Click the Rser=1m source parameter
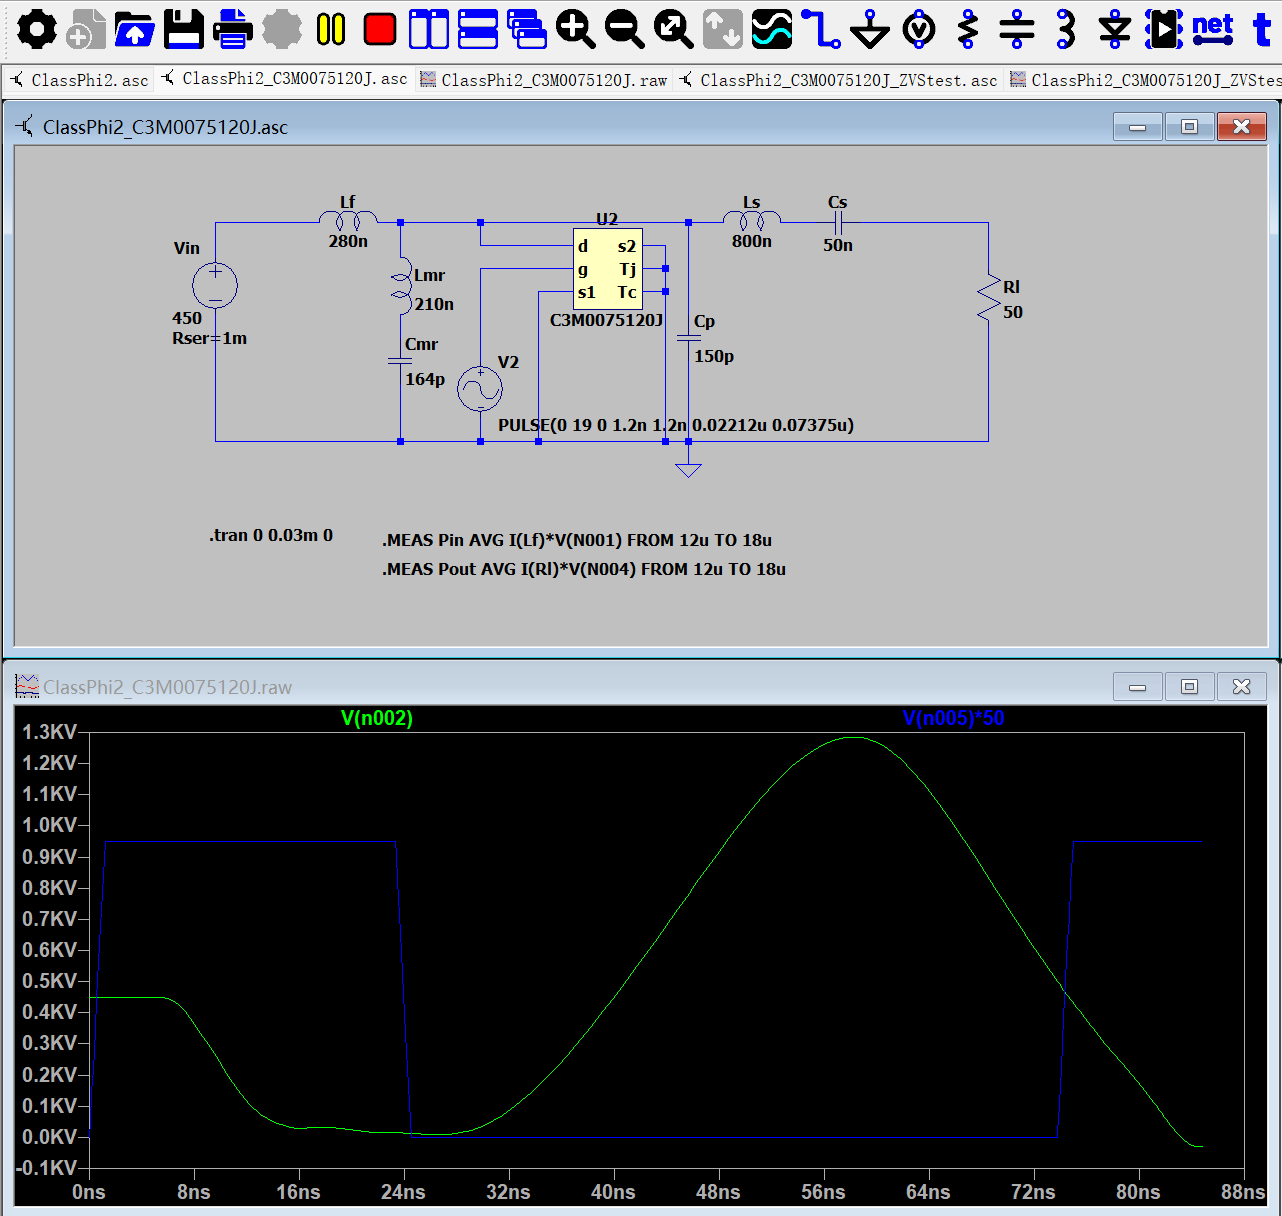The image size is (1282, 1216). [x=209, y=338]
